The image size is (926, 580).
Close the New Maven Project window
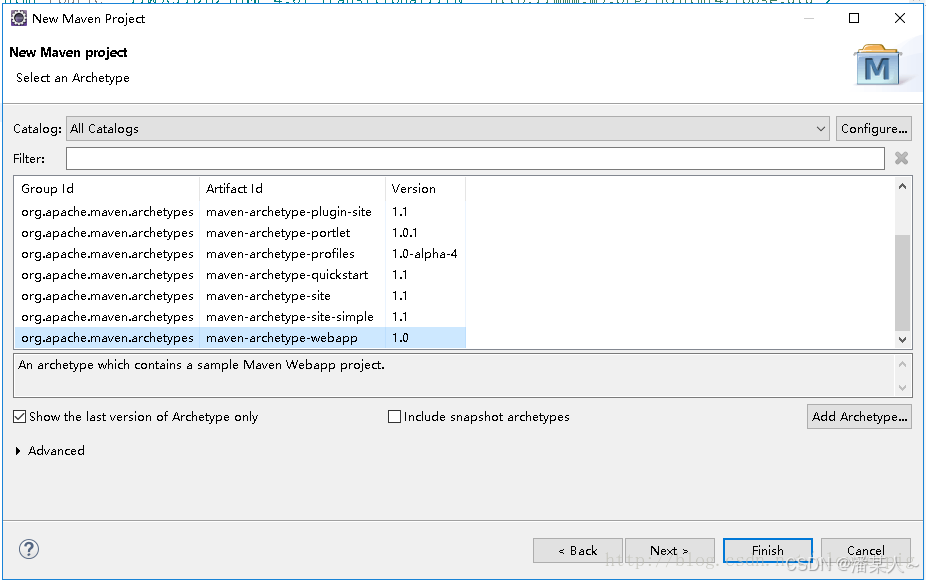click(x=900, y=18)
